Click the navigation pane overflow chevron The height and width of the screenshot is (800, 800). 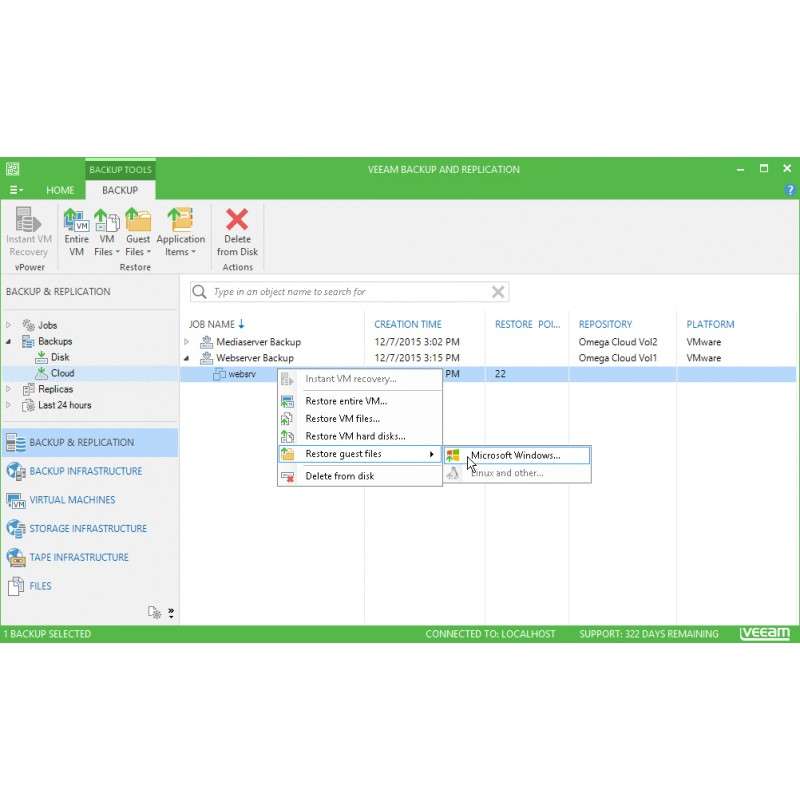(x=171, y=612)
